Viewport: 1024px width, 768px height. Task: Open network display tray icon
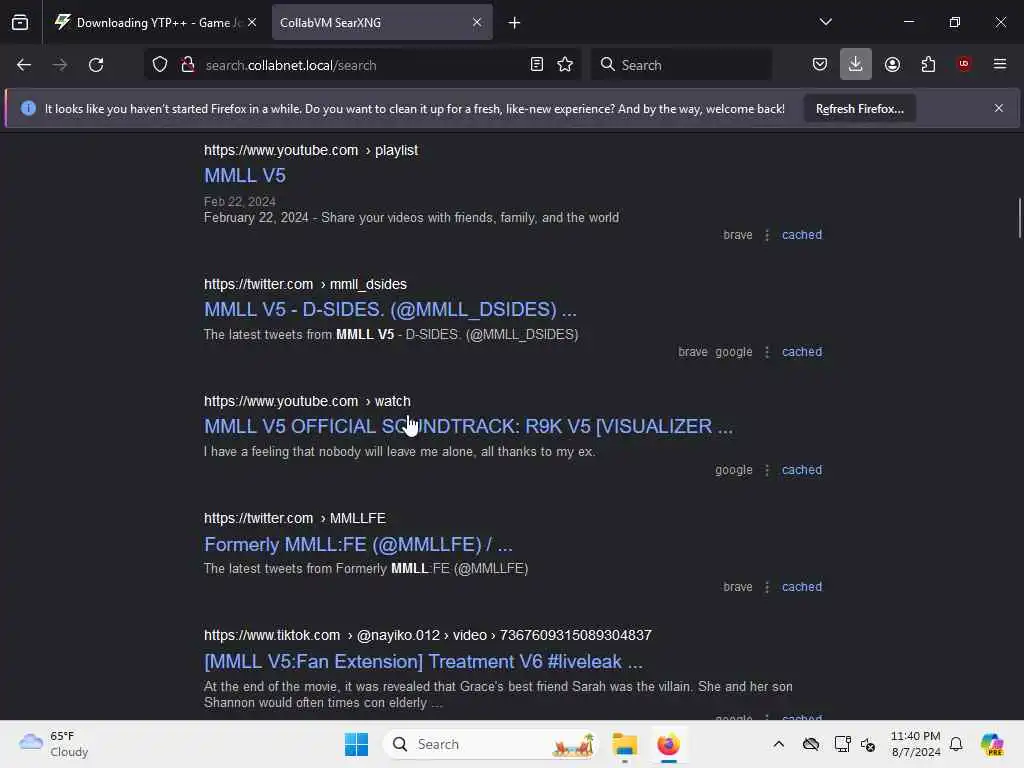pos(842,744)
